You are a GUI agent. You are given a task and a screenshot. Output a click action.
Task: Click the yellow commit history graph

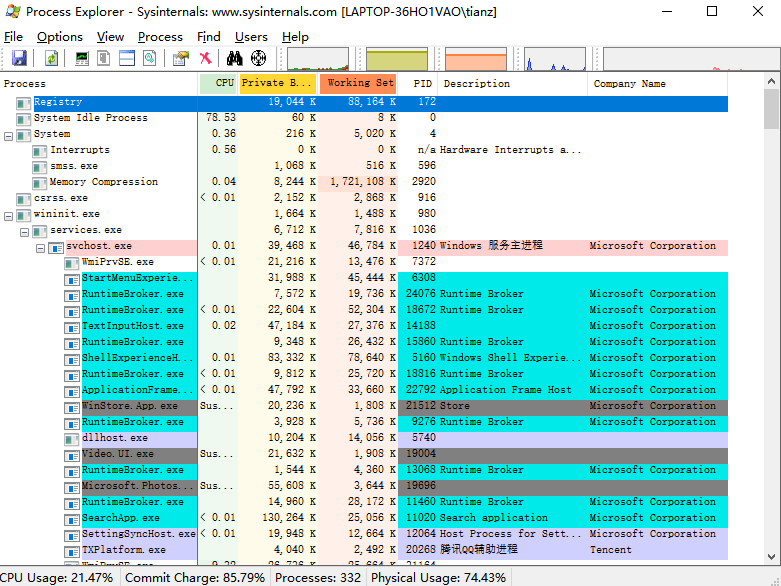pyautogui.click(x=397, y=59)
